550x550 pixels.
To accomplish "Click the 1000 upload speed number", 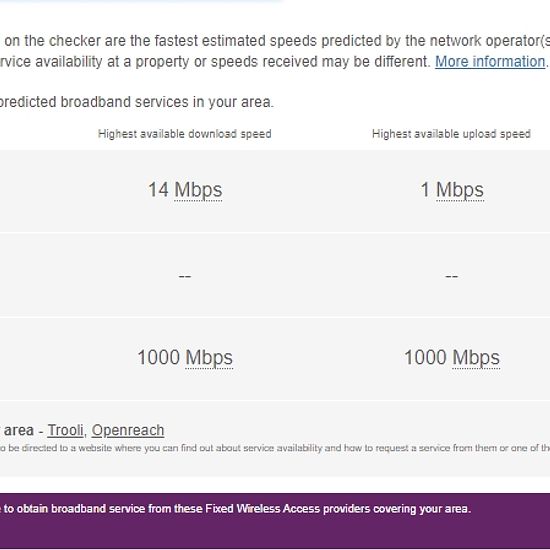I will (x=425, y=357).
